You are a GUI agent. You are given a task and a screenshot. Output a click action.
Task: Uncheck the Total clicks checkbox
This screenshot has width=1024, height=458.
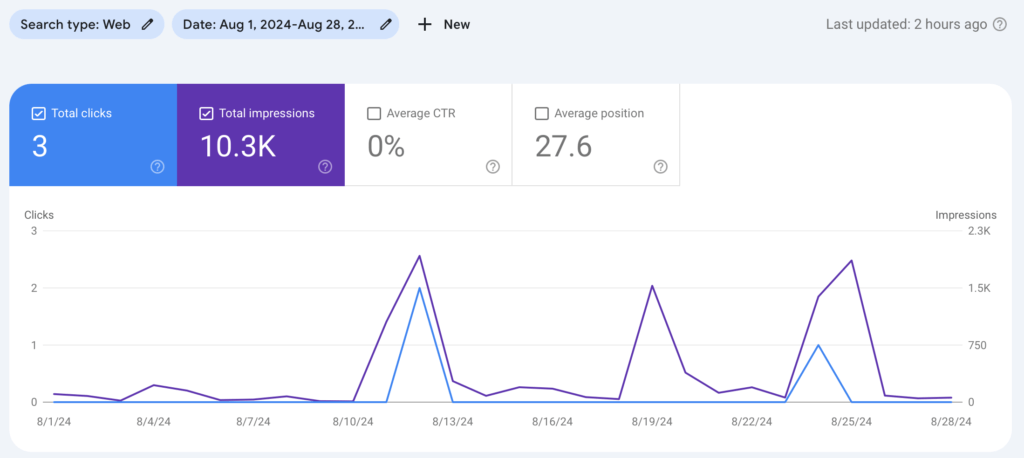(39, 113)
